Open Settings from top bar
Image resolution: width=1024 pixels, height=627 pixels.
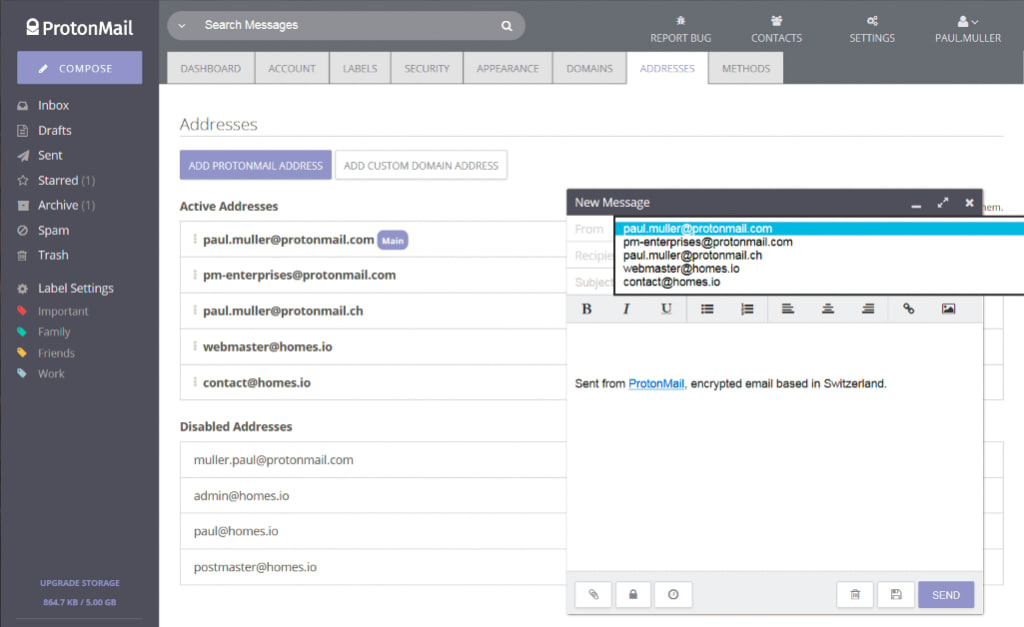[872, 30]
